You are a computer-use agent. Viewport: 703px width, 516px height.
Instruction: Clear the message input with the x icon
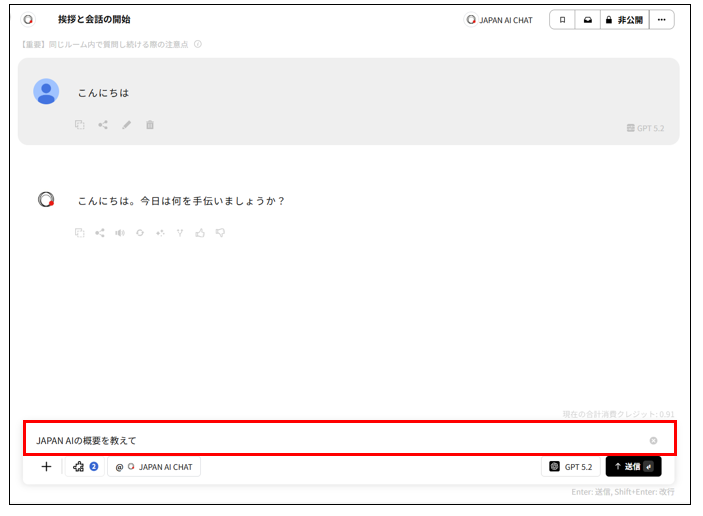click(653, 440)
